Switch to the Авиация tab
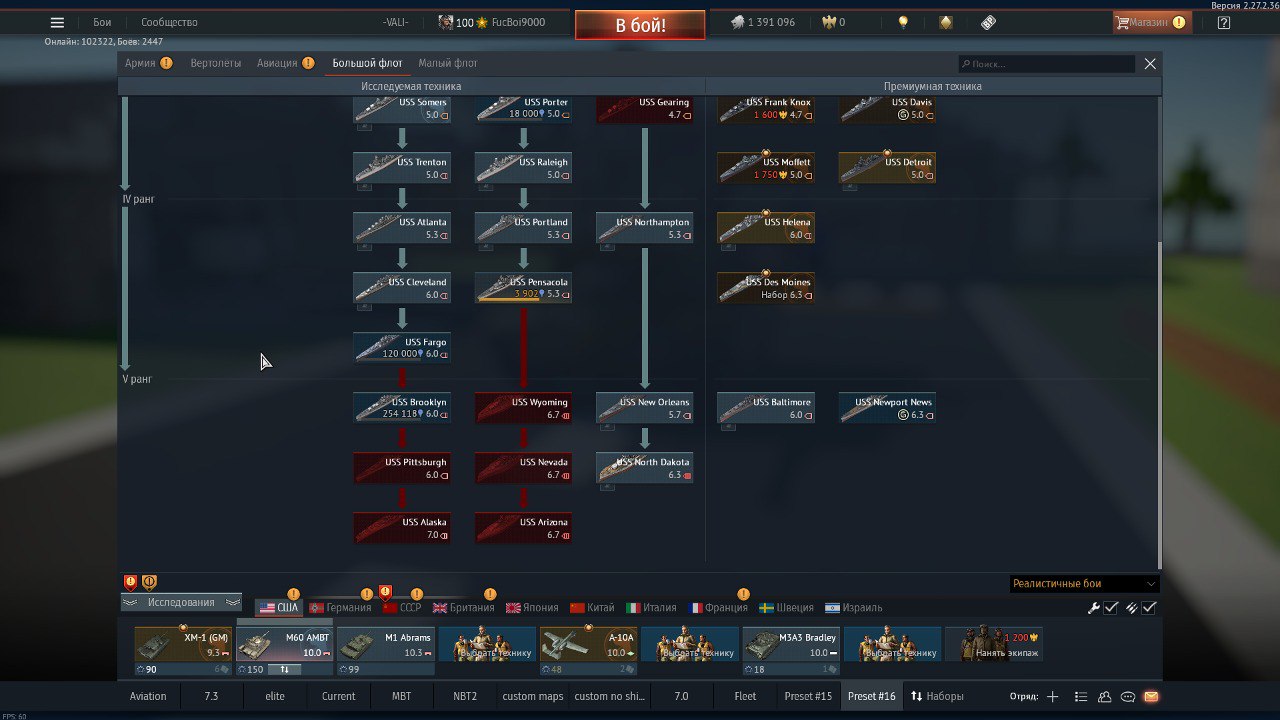Viewport: 1280px width, 720px height. (277, 63)
